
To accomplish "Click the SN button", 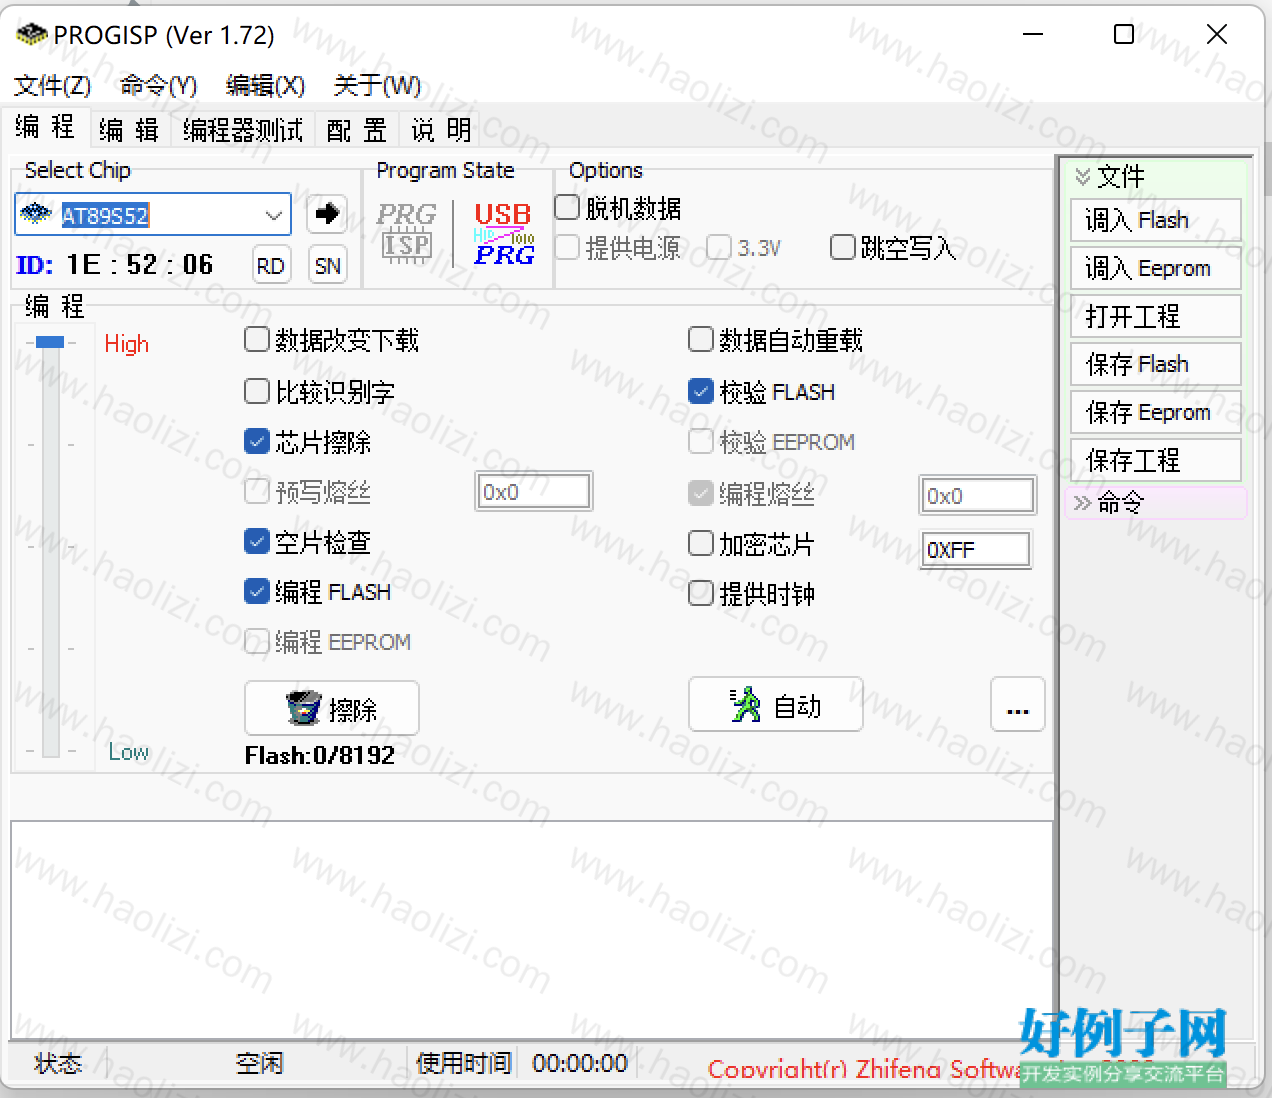I will click(328, 266).
